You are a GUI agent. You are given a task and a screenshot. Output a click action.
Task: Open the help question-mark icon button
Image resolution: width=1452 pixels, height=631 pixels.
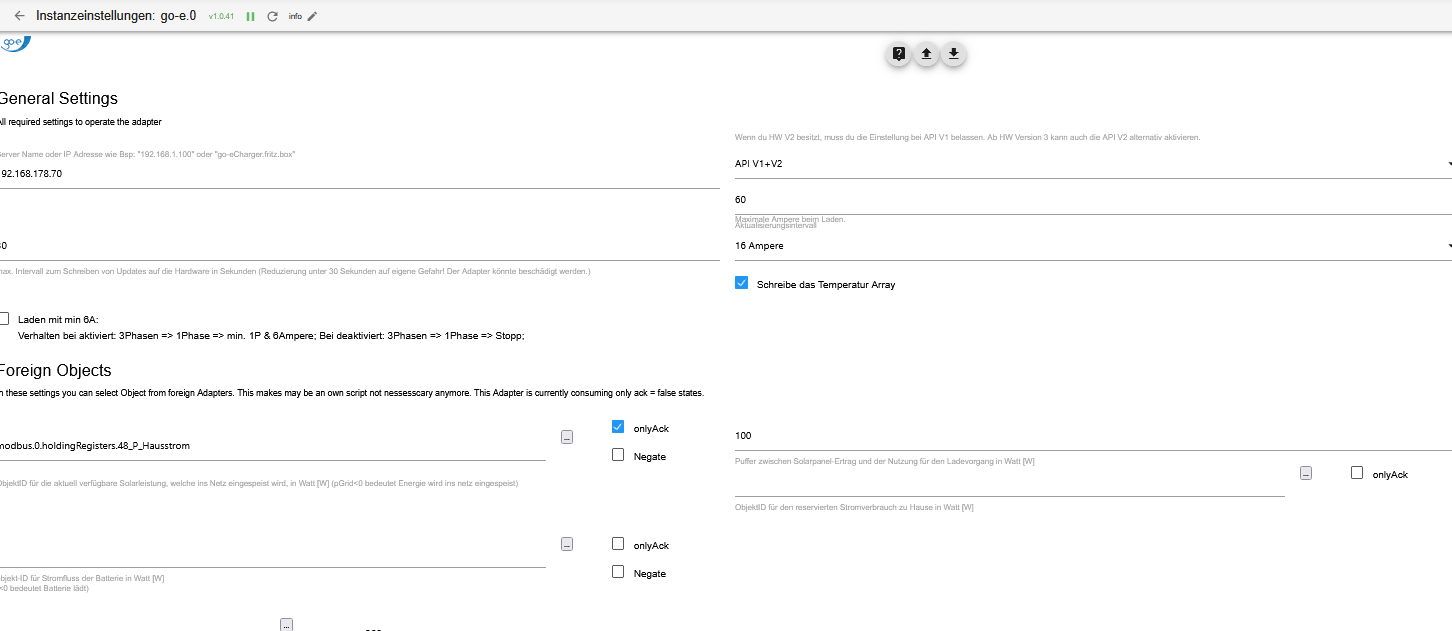[899, 54]
